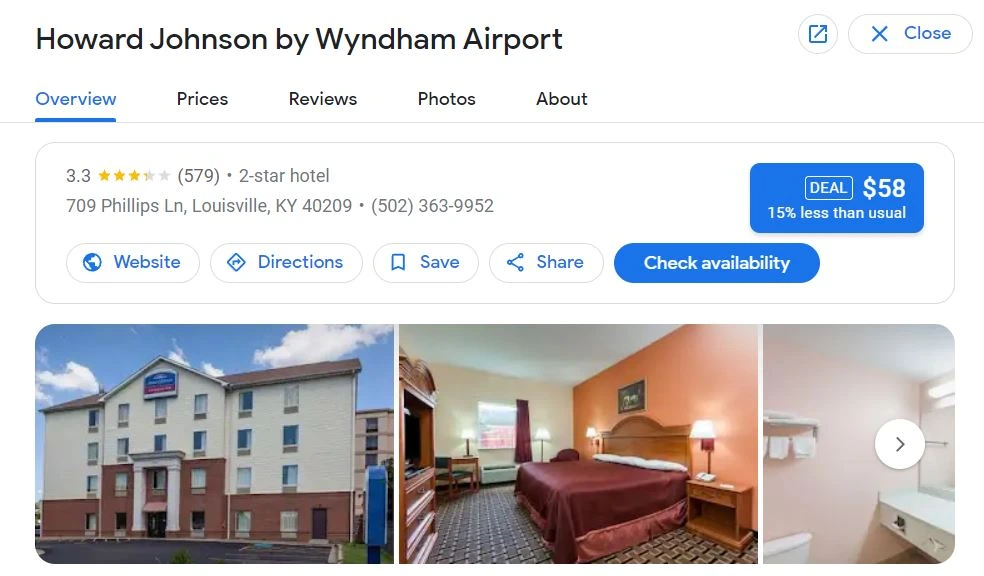Image resolution: width=984 pixels, height=576 pixels.
Task: Select the About tab
Action: (562, 99)
